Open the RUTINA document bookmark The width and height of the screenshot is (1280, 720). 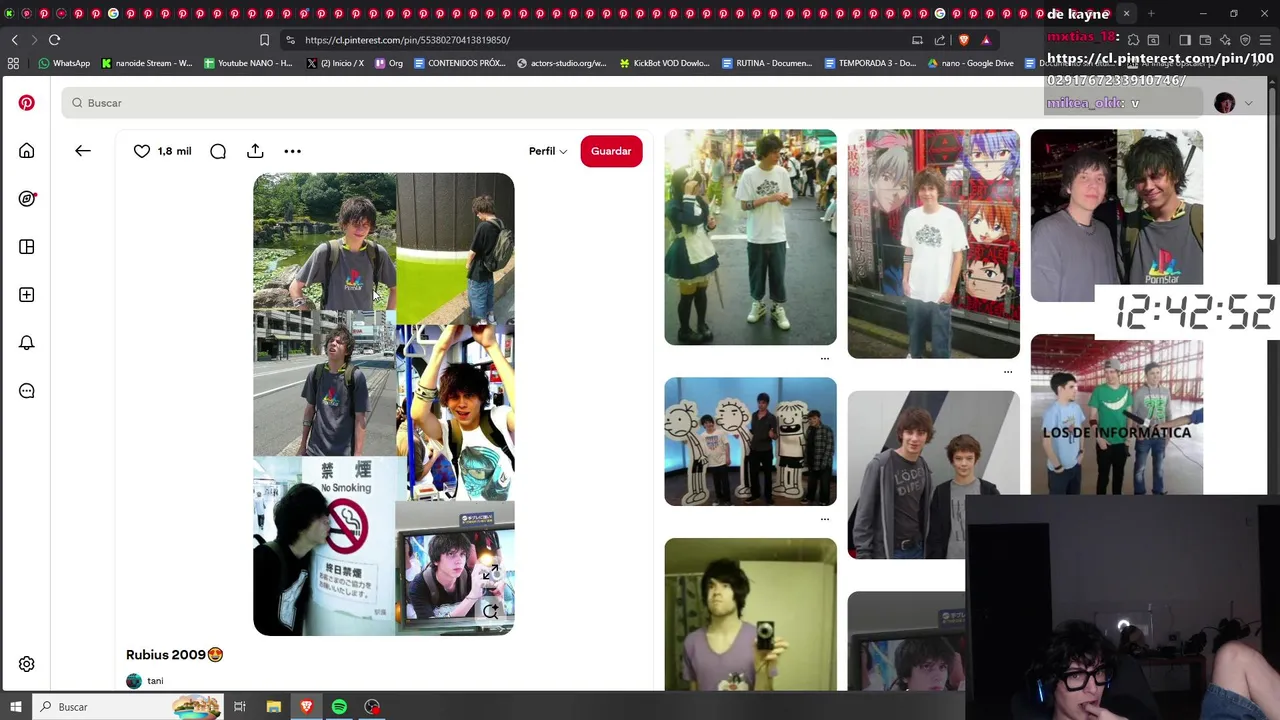click(767, 63)
